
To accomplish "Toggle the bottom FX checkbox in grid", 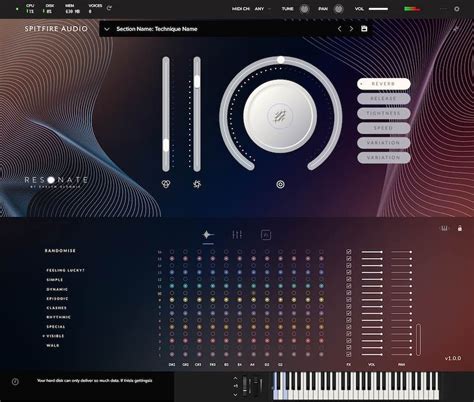I will click(349, 354).
